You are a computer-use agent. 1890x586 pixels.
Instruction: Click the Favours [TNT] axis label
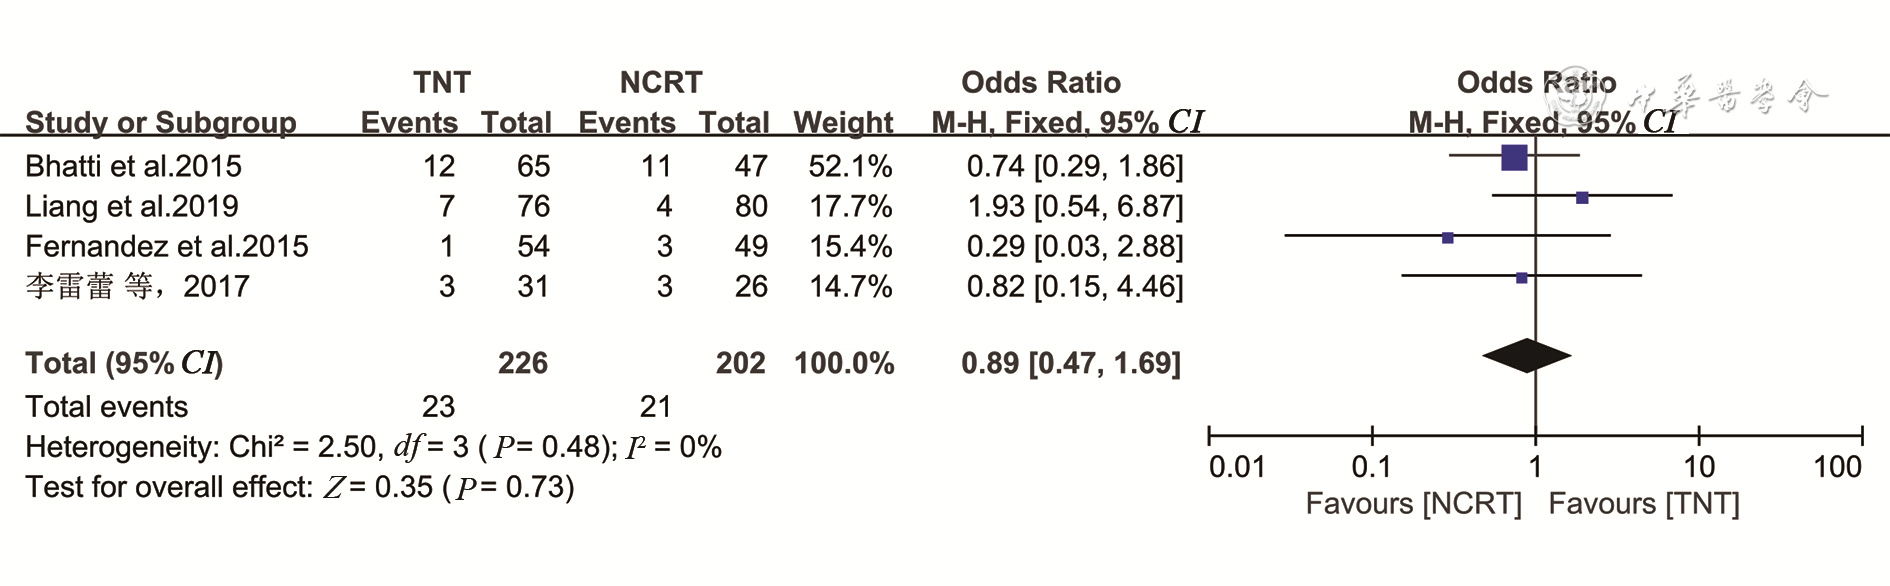tap(1644, 503)
